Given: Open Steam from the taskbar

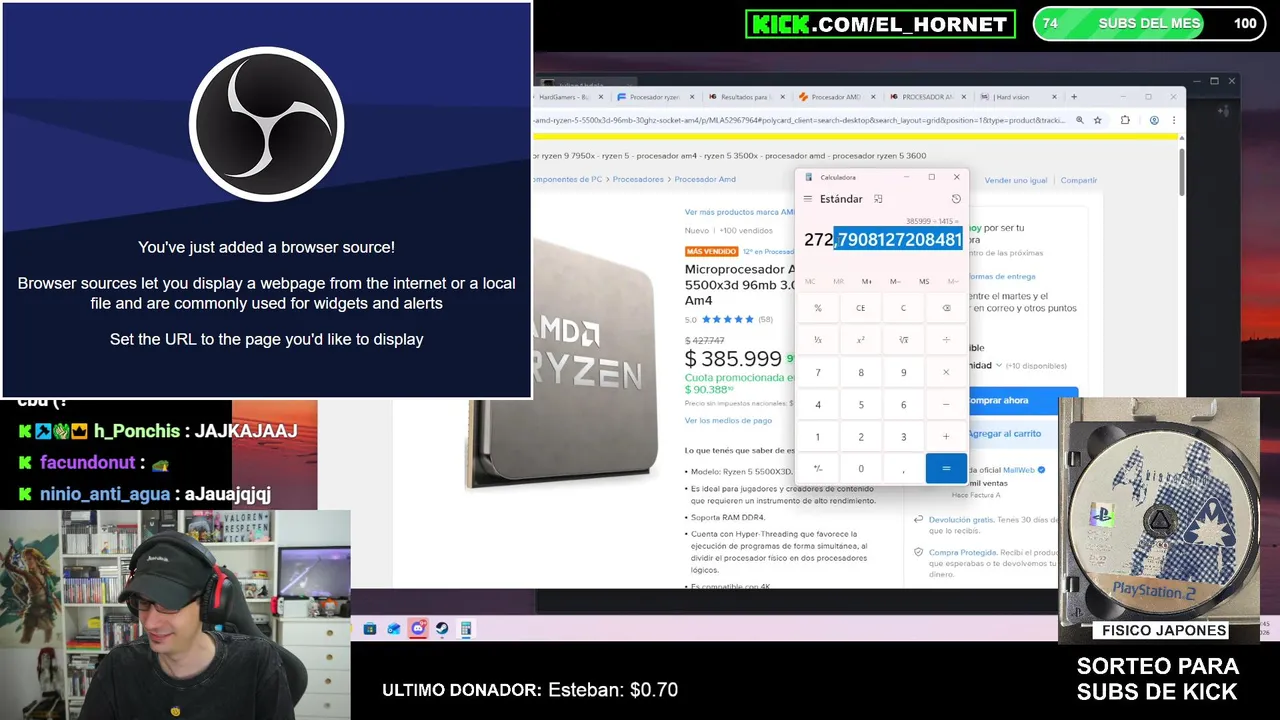Looking at the screenshot, I should pos(442,629).
